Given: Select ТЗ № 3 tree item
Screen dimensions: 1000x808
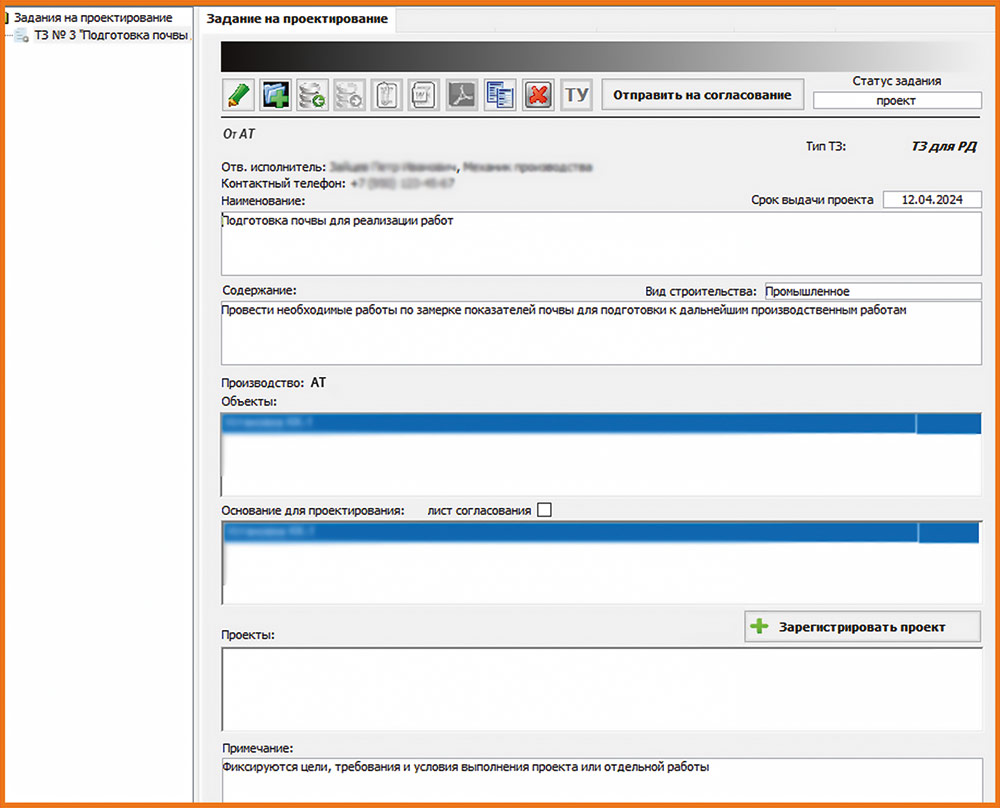Looking at the screenshot, I should tap(110, 36).
